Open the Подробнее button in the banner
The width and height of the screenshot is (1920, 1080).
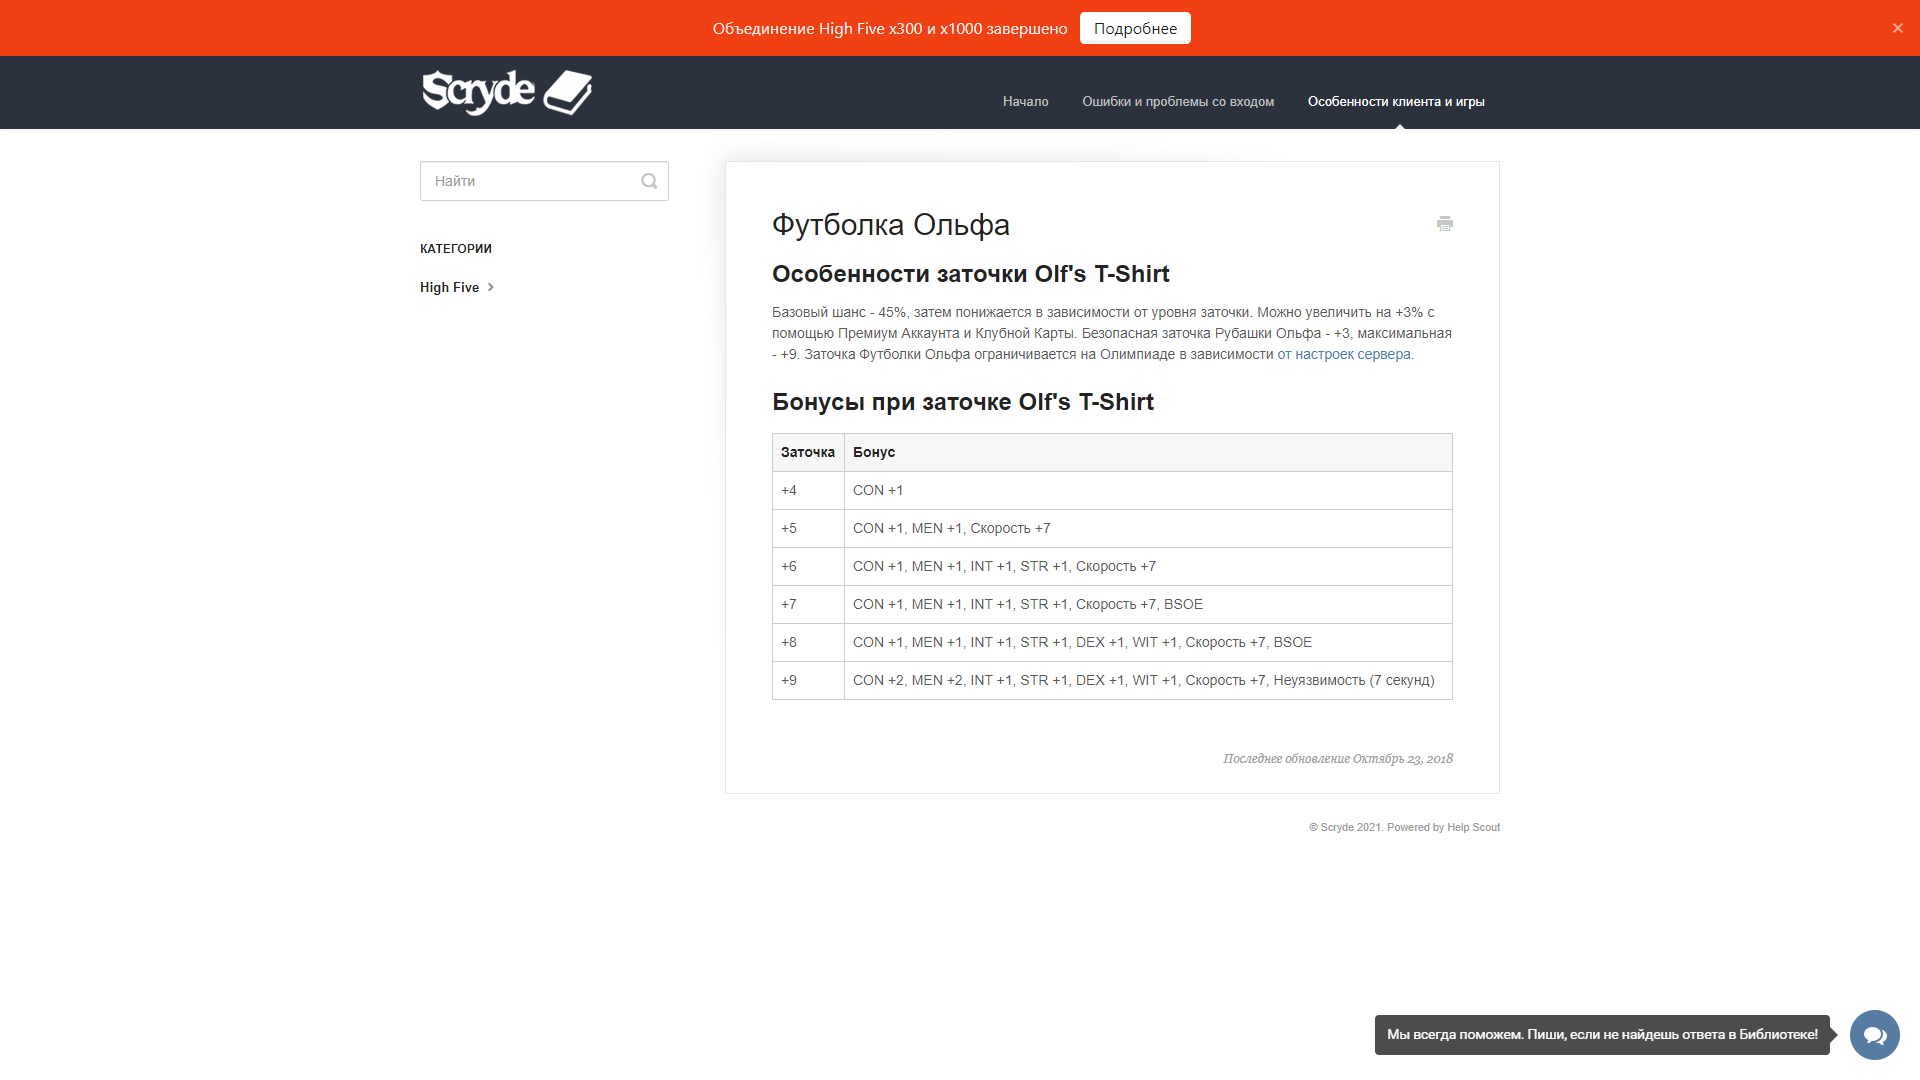[x=1135, y=28]
